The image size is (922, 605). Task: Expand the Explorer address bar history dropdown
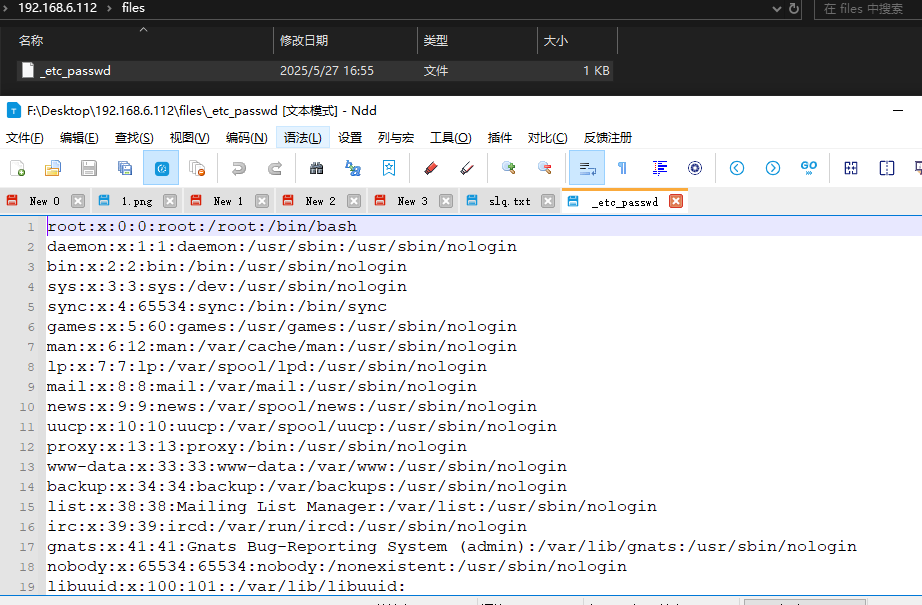point(776,8)
